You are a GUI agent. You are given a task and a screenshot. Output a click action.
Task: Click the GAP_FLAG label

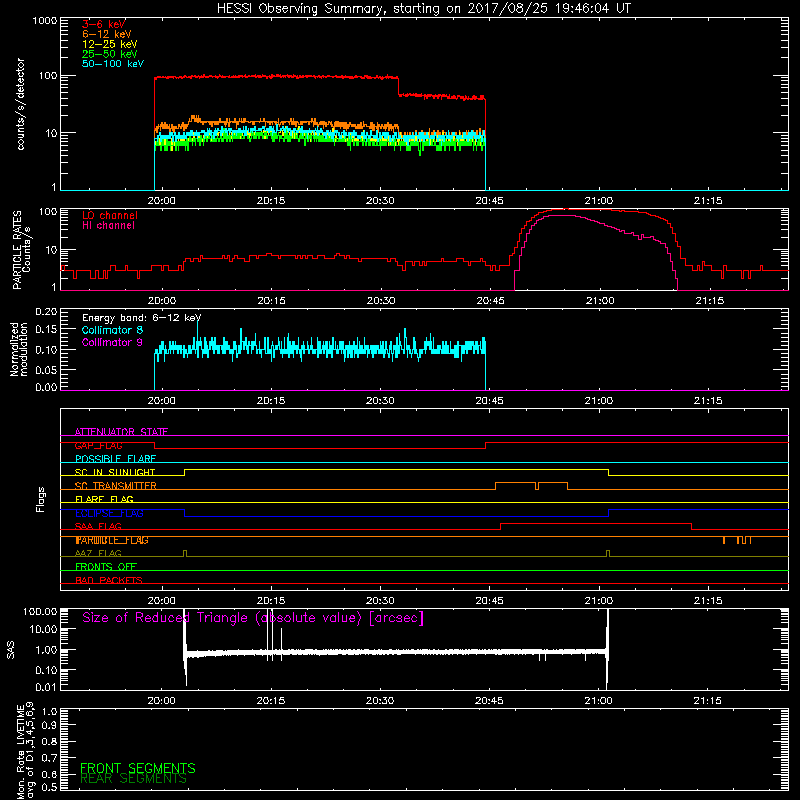pyautogui.click(x=98, y=445)
